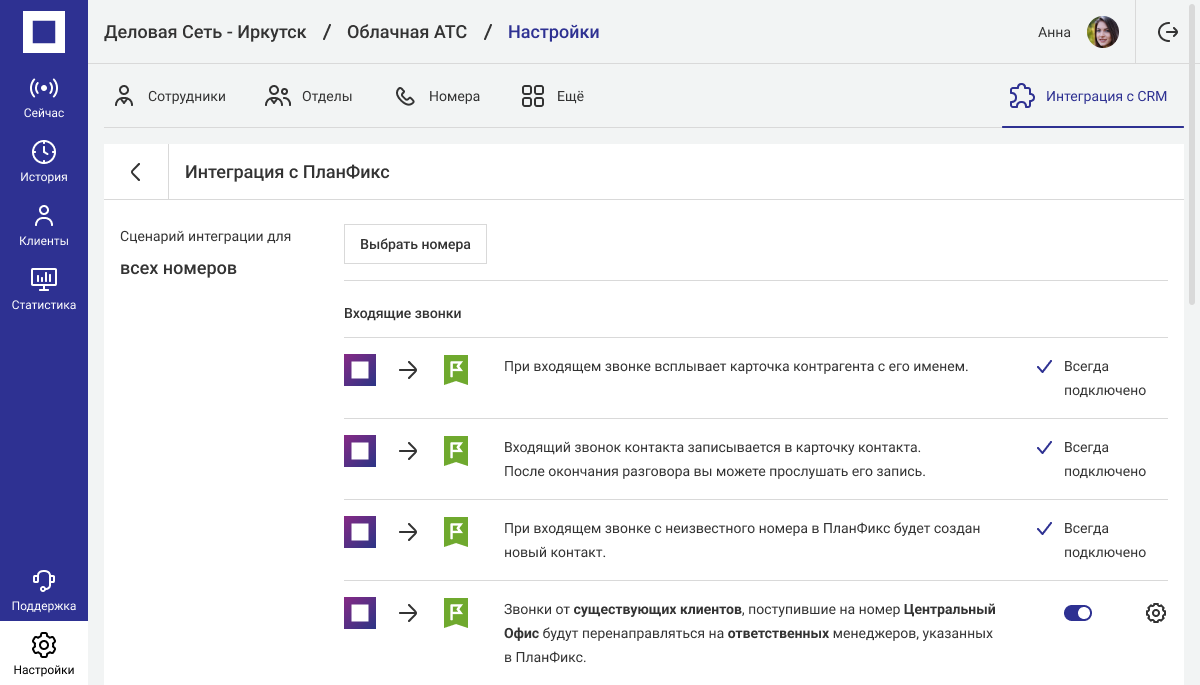
Task: Click Anna's profile avatar
Action: tap(1102, 32)
